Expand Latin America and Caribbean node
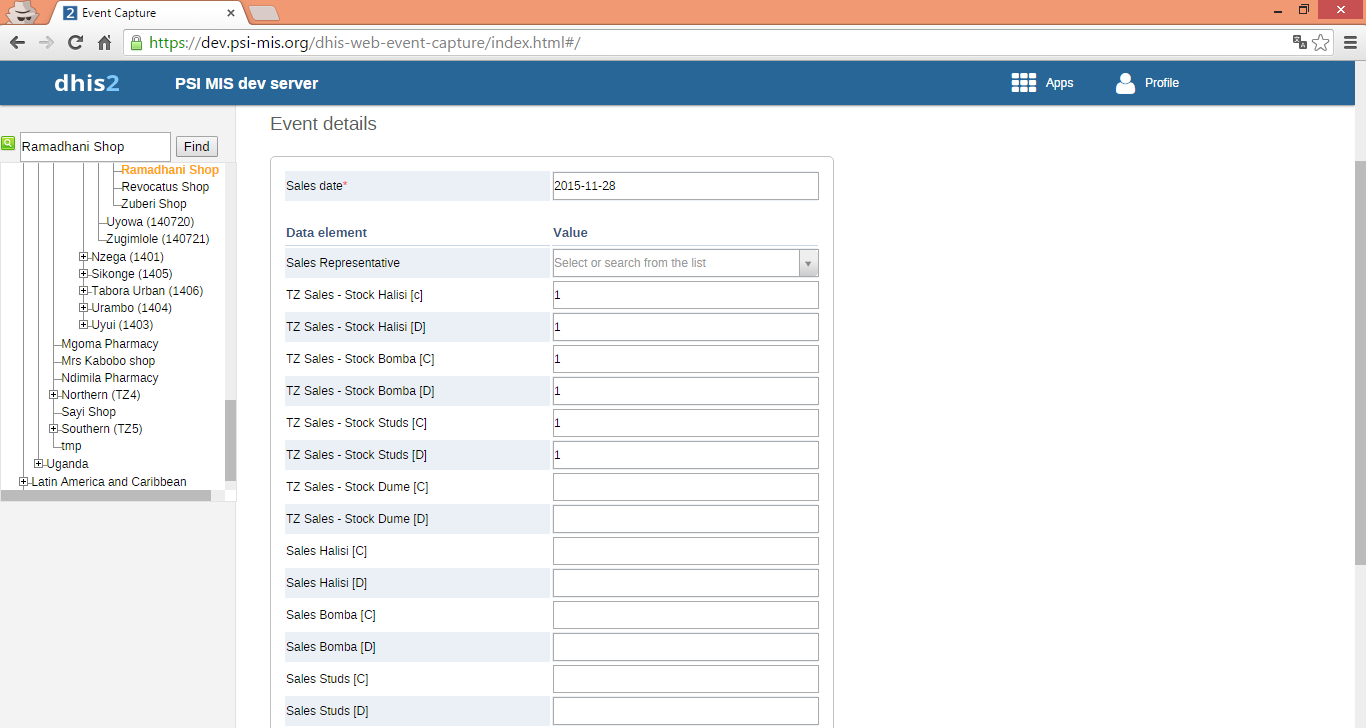1366x728 pixels. [x=24, y=482]
